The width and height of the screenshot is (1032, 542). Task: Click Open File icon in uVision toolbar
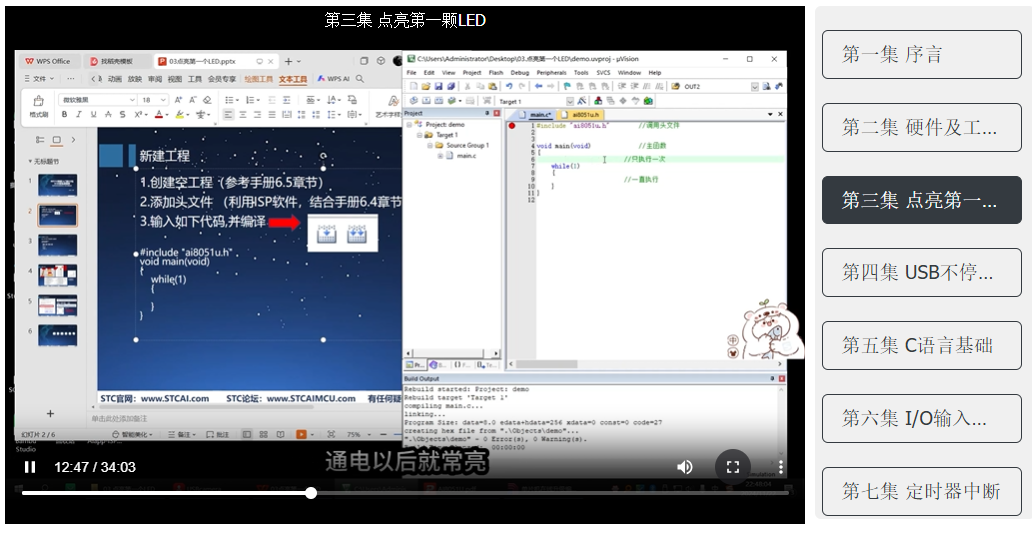[426, 86]
